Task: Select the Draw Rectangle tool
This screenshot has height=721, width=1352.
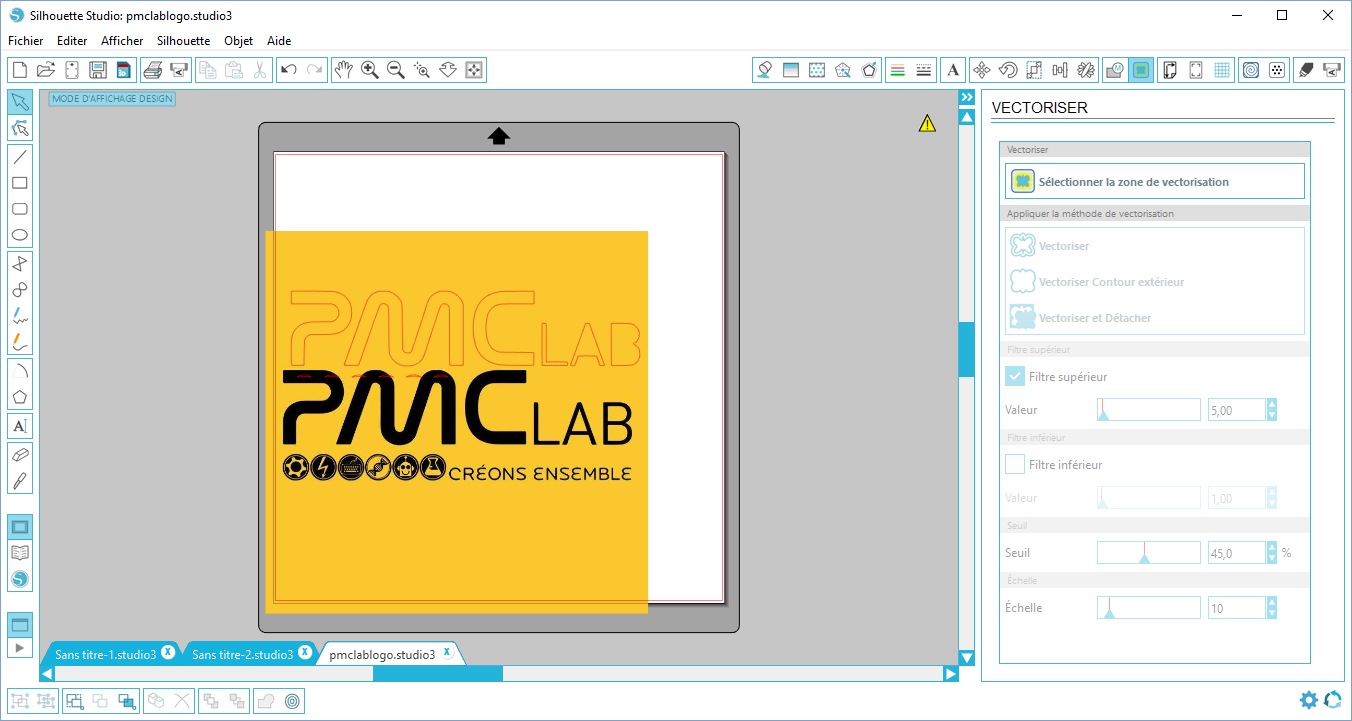Action: pyautogui.click(x=19, y=183)
